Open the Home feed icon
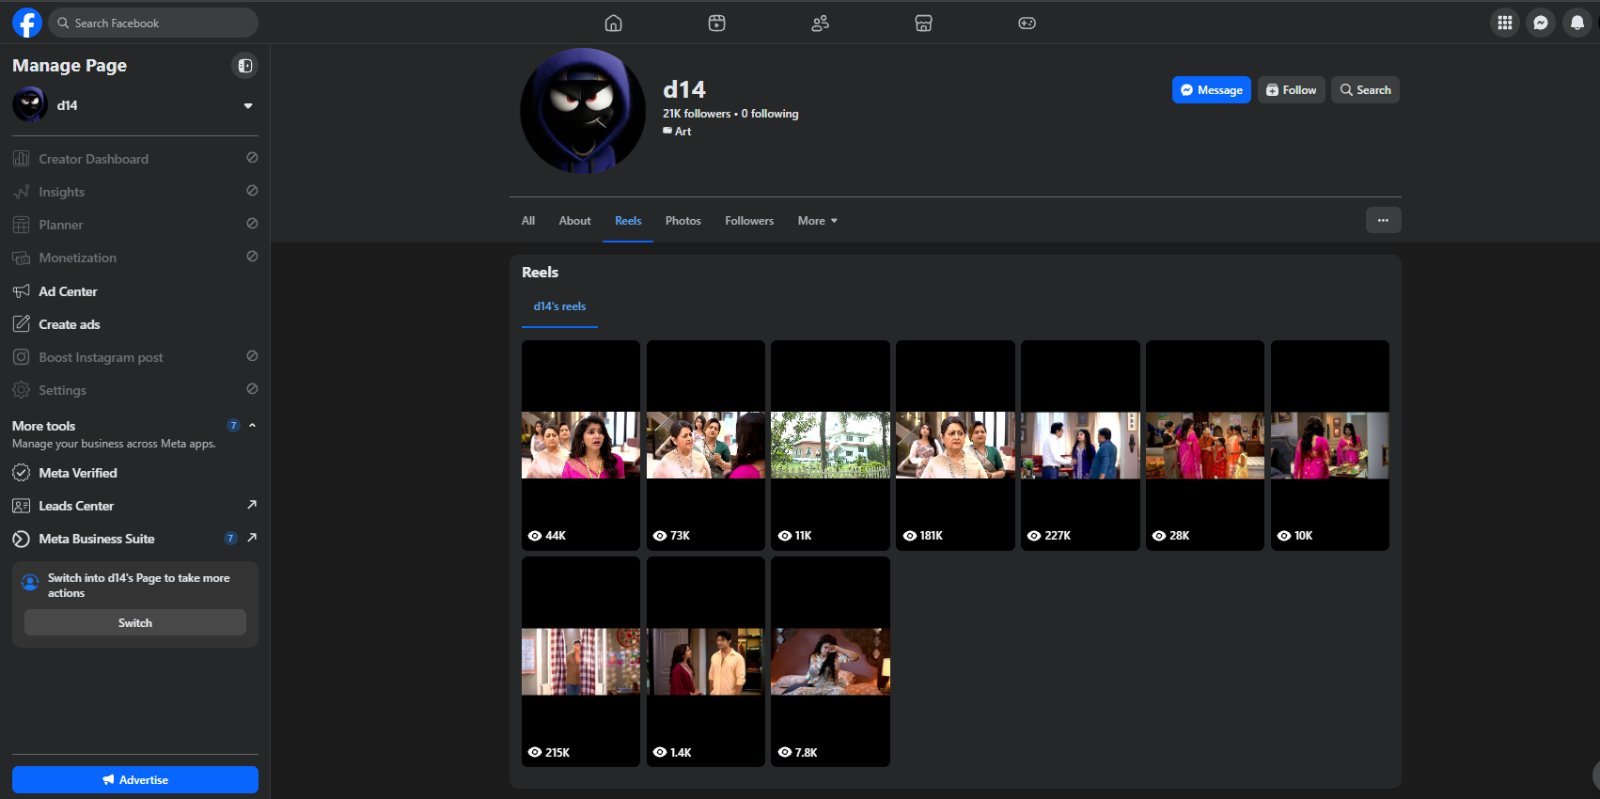This screenshot has height=799, width=1600. [613, 23]
